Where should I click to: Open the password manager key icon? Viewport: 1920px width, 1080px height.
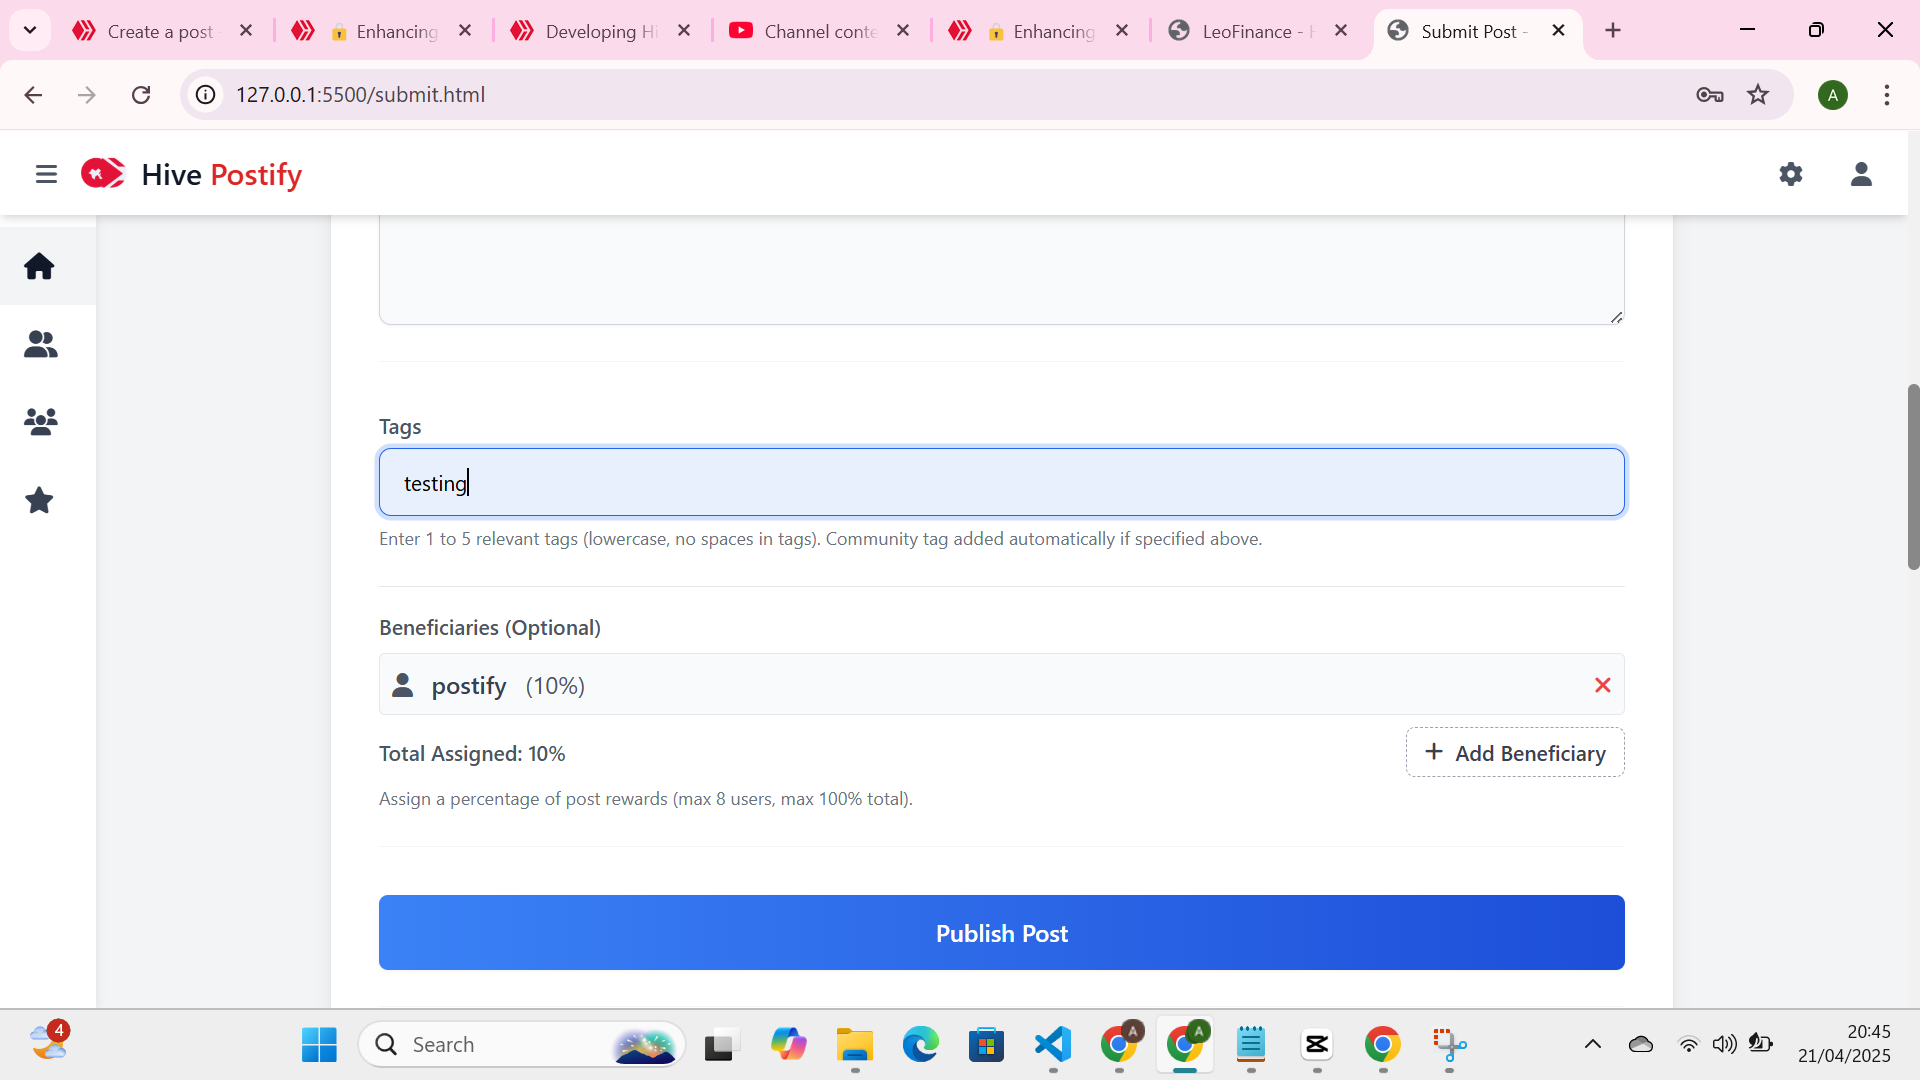click(1710, 95)
